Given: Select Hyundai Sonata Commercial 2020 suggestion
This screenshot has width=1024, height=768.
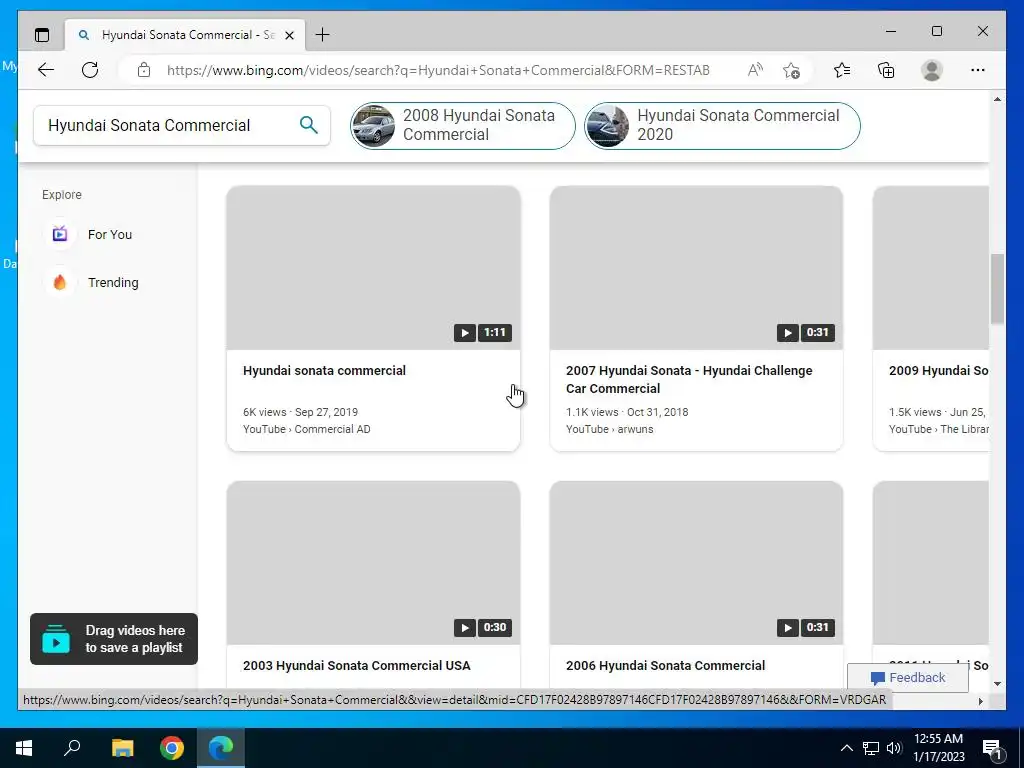Looking at the screenshot, I should (x=722, y=125).
